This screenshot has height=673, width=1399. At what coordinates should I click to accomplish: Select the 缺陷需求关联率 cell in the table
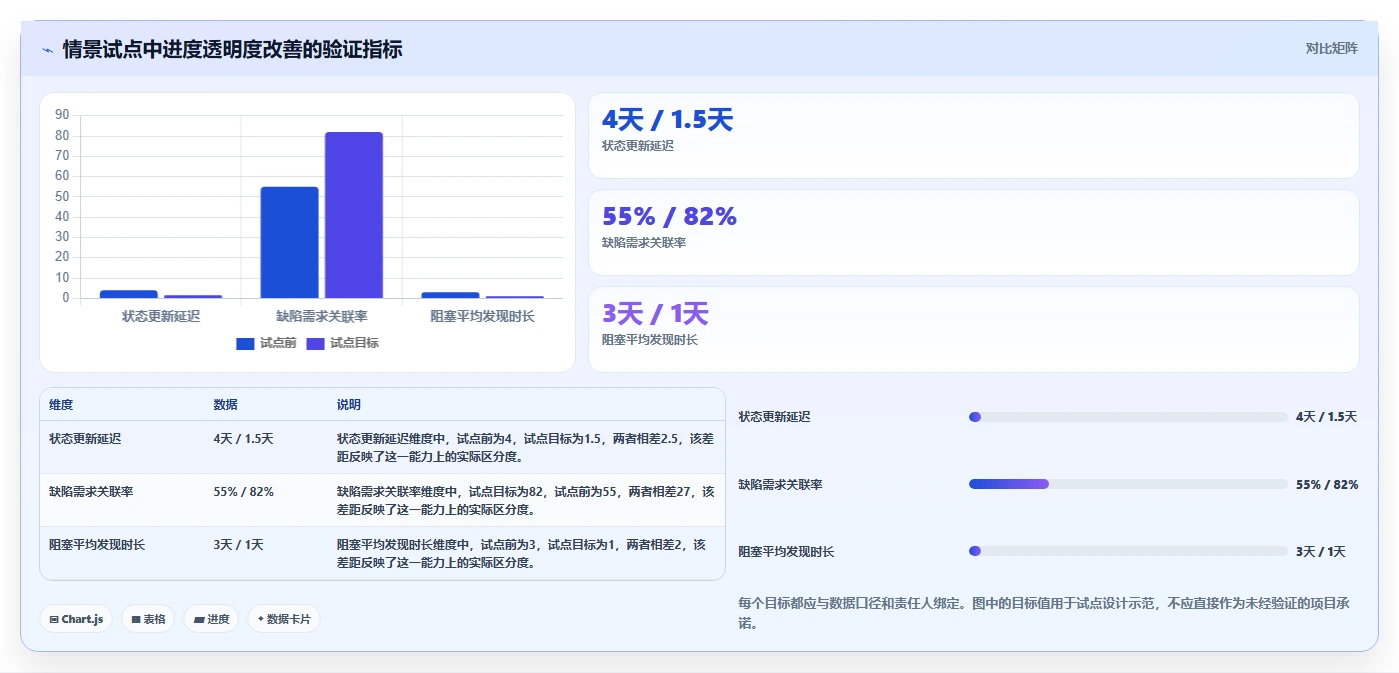91,491
